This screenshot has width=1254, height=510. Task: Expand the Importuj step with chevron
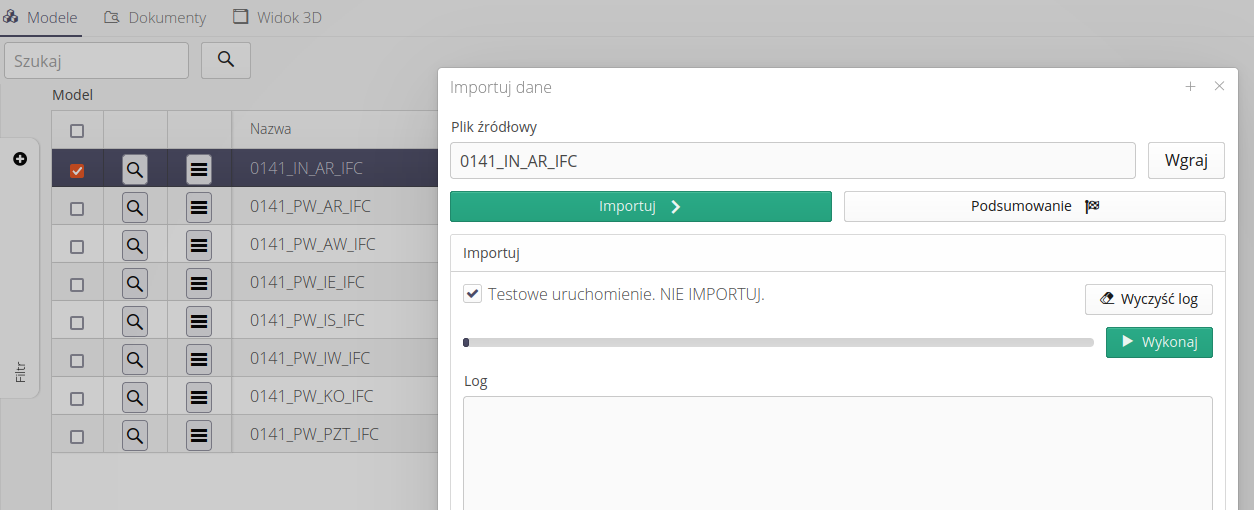[x=640, y=207]
